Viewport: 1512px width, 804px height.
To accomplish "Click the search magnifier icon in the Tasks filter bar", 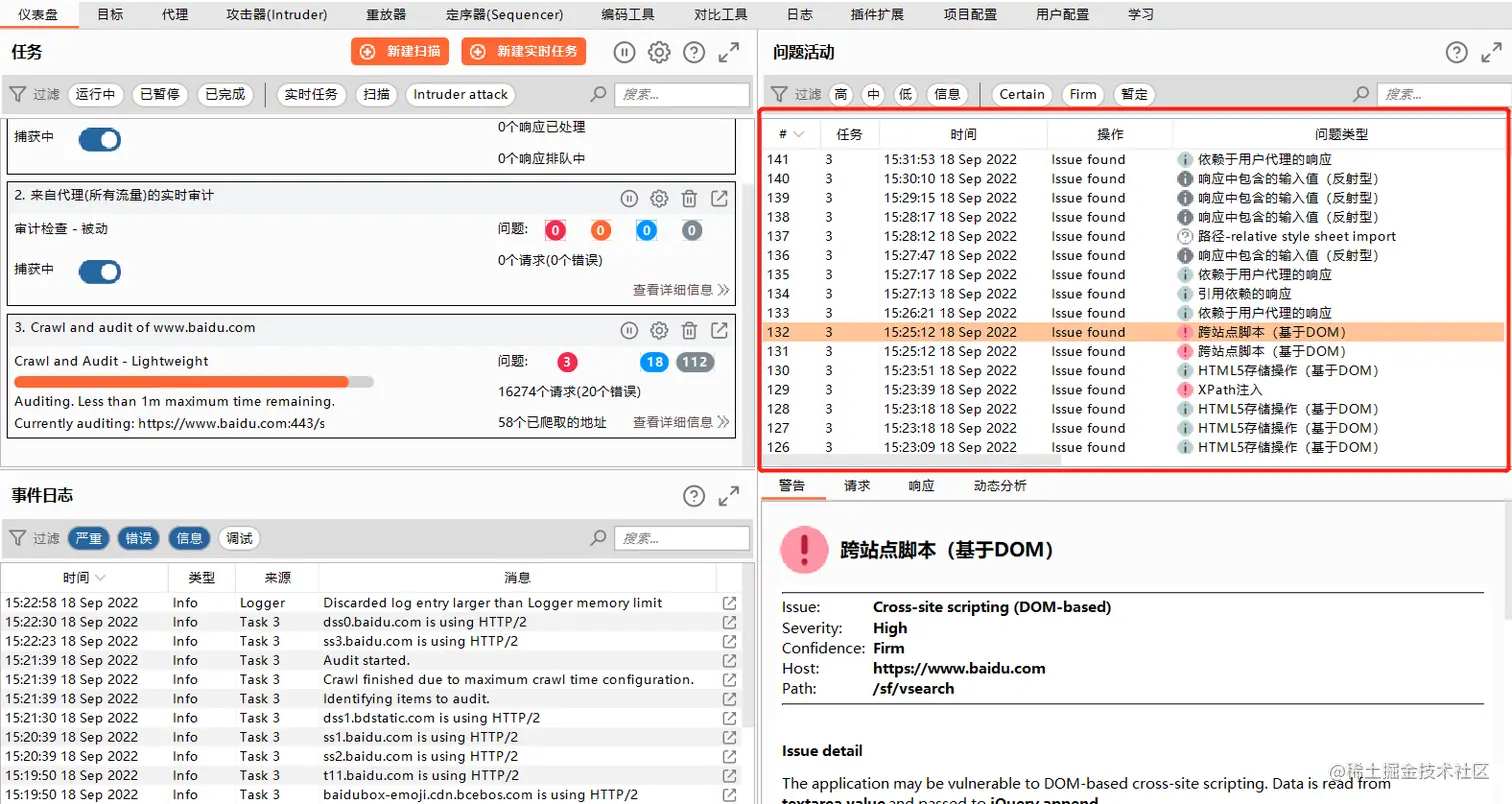I will pos(599,95).
